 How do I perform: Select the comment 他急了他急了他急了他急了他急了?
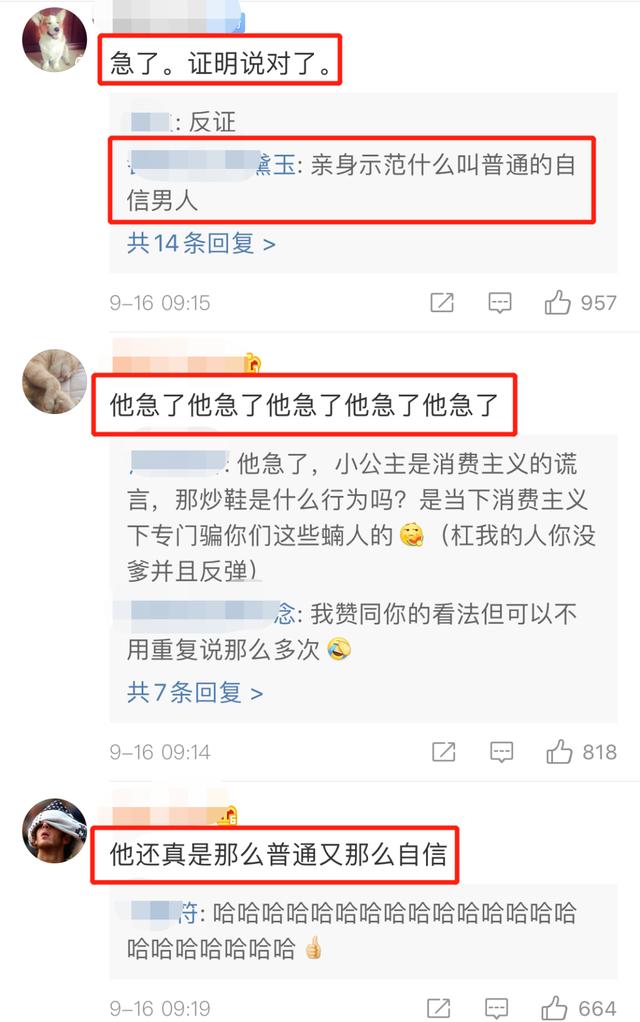(x=304, y=405)
